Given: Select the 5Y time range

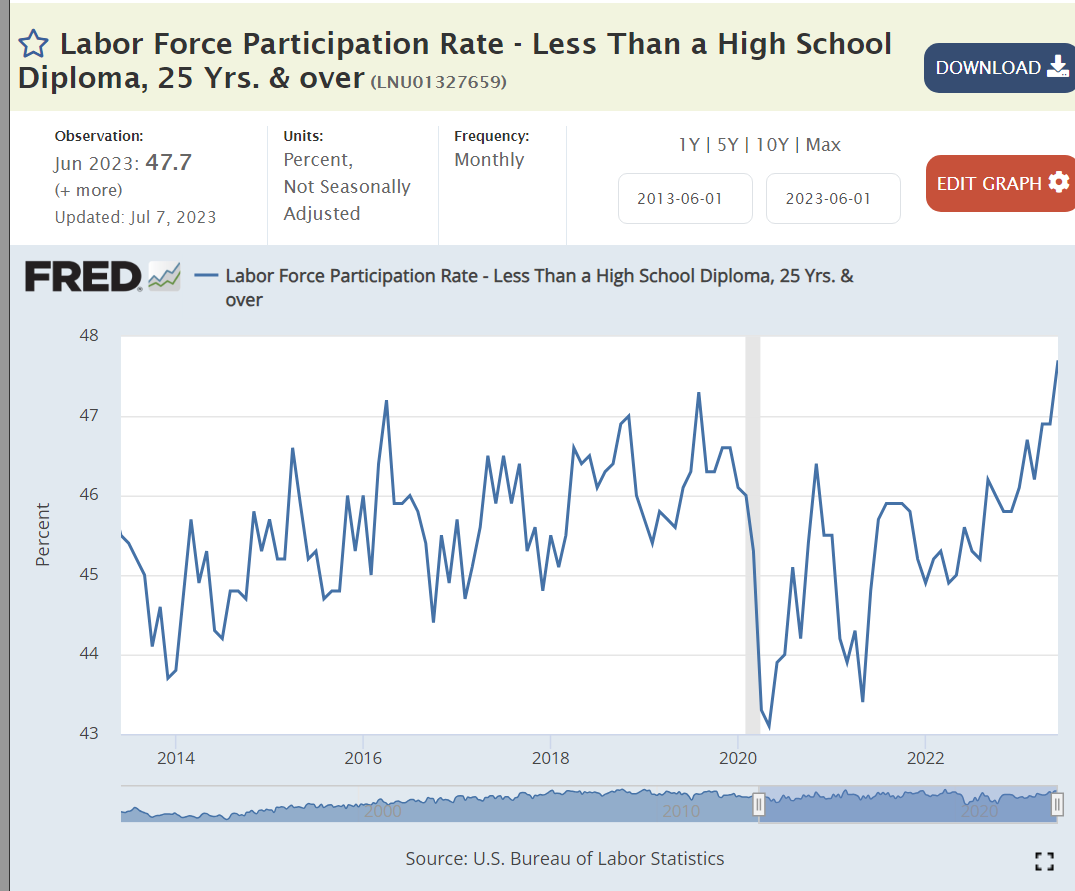Looking at the screenshot, I should 730,145.
